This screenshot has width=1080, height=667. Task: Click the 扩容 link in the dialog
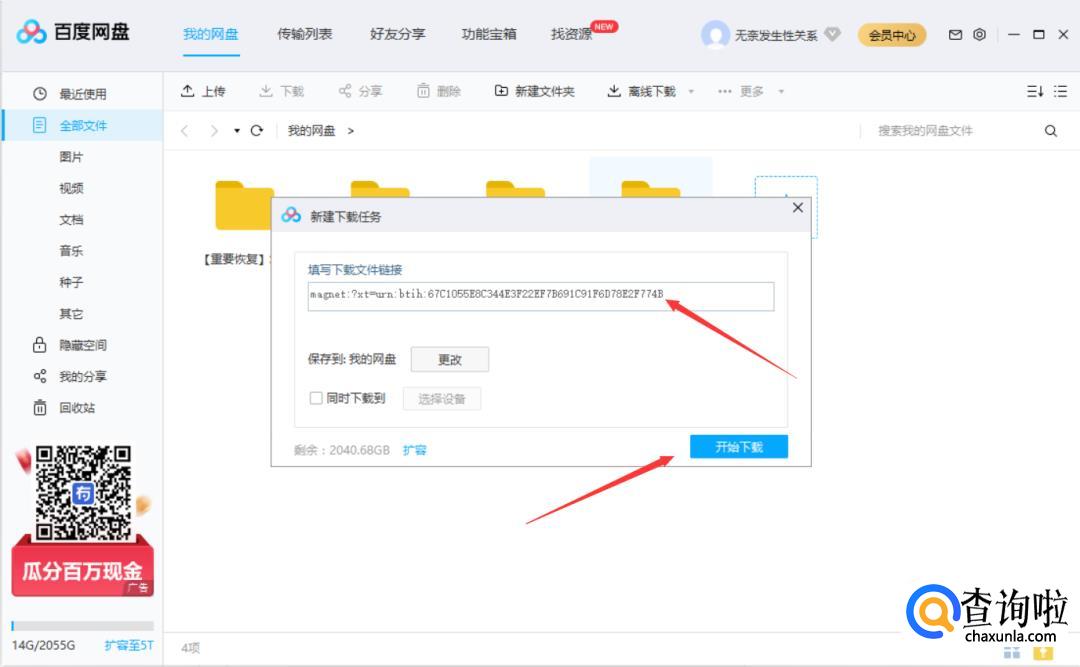click(x=414, y=450)
